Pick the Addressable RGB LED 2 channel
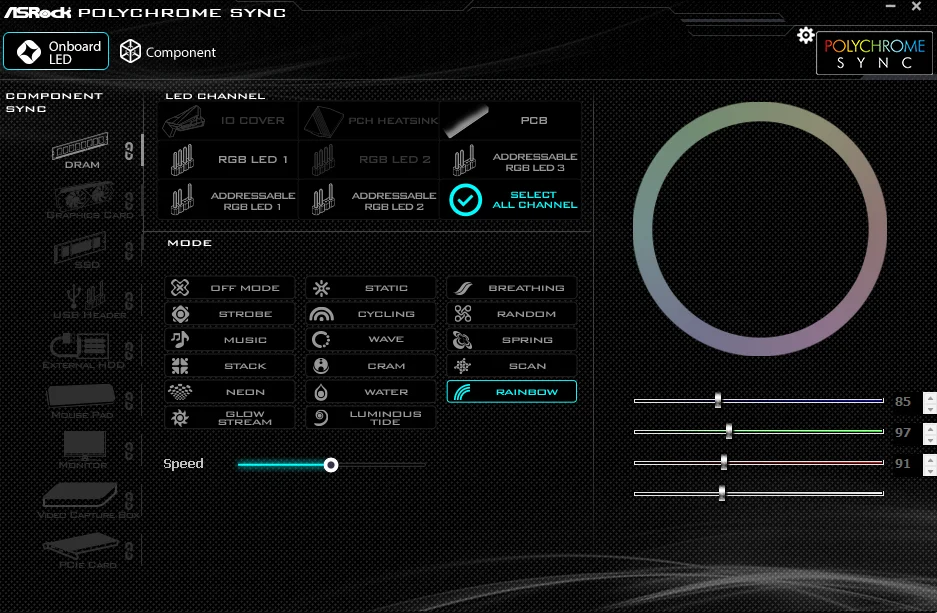The image size is (937, 613). [369, 199]
